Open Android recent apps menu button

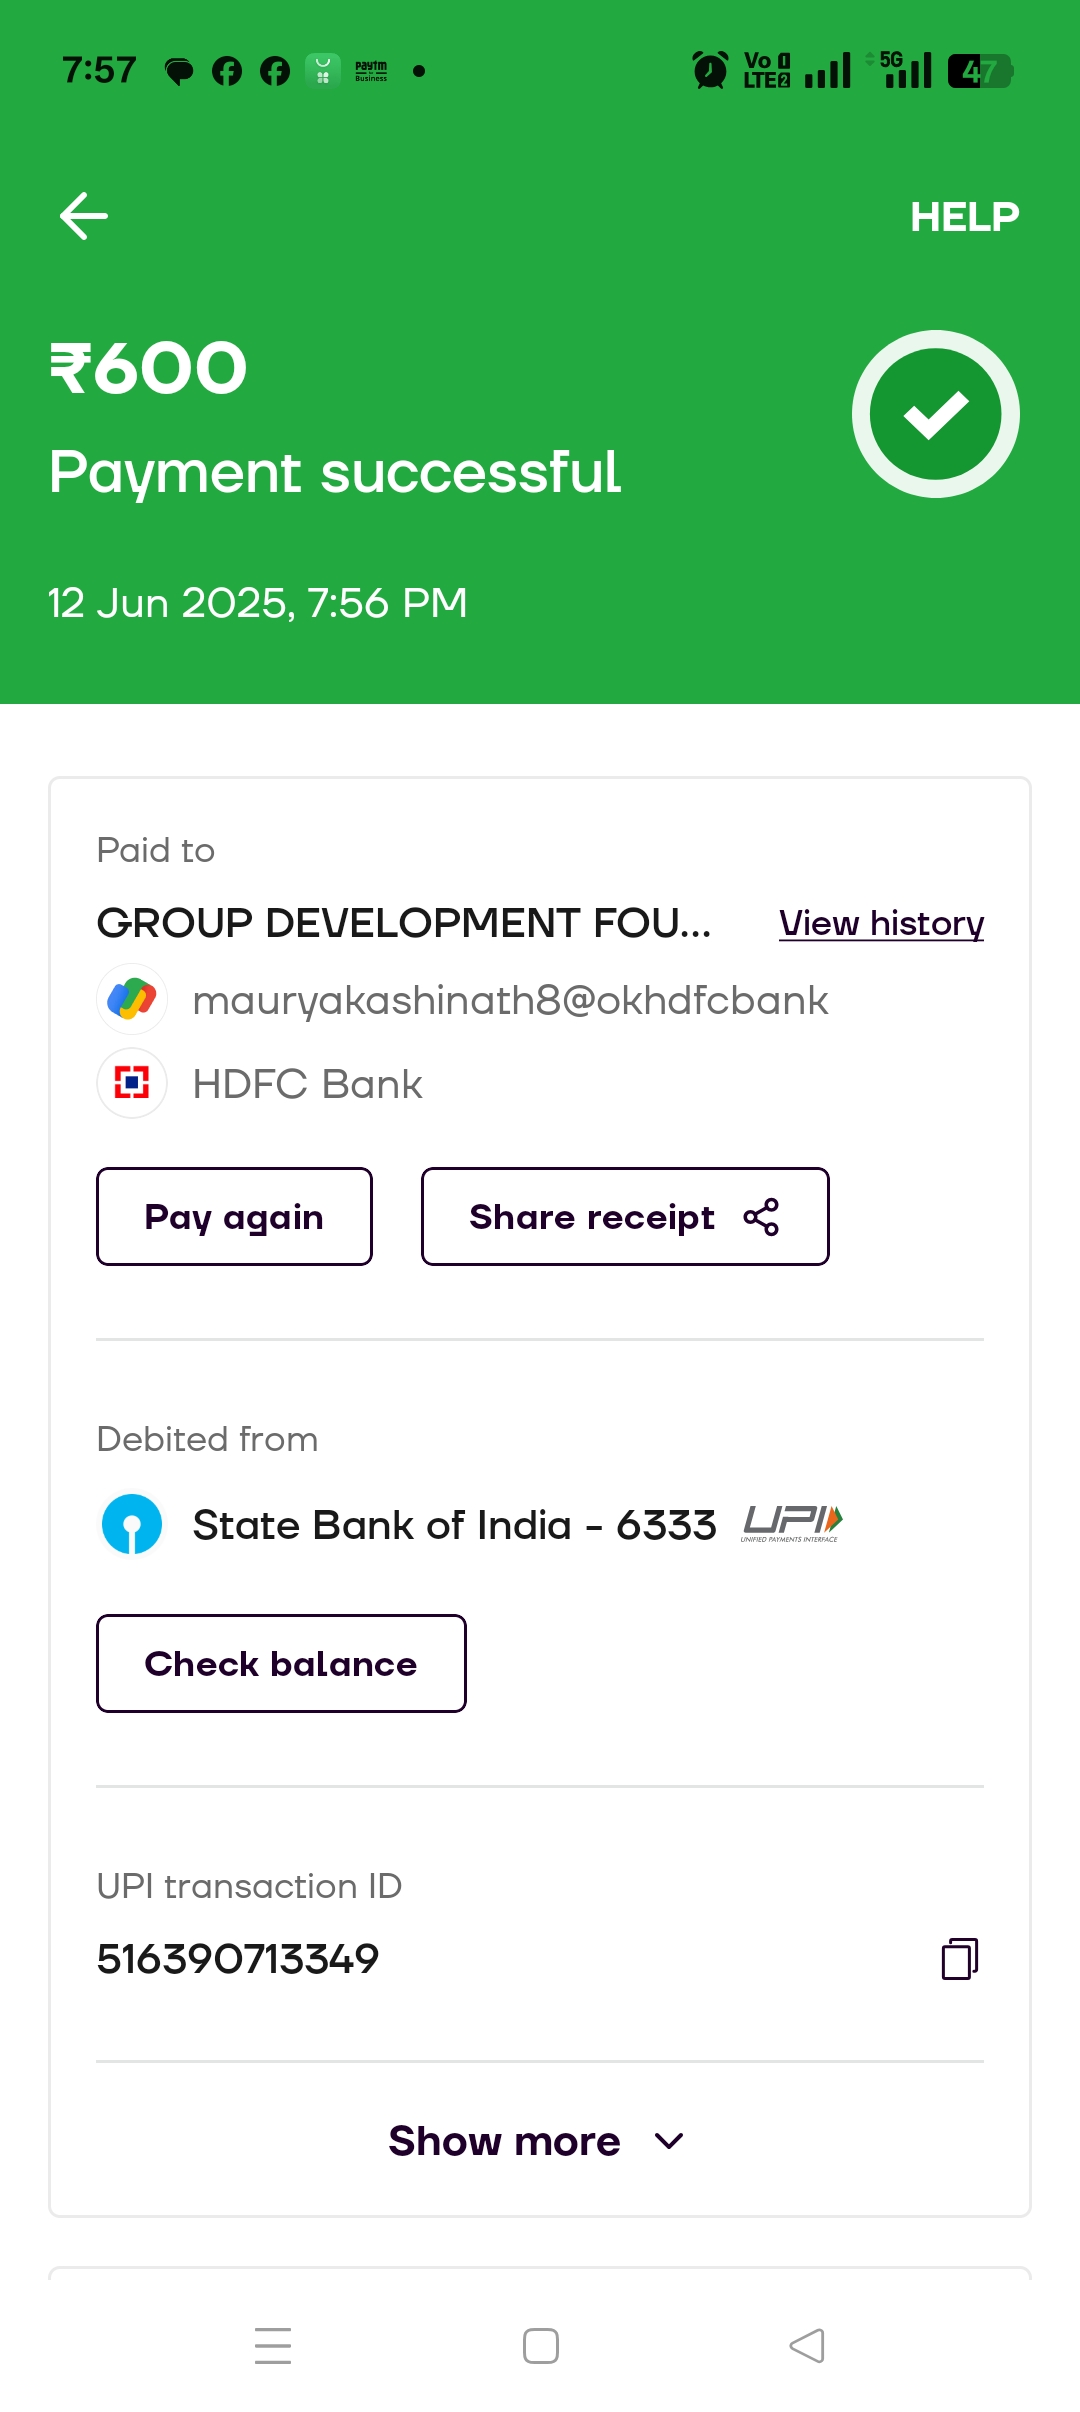[273, 2345]
